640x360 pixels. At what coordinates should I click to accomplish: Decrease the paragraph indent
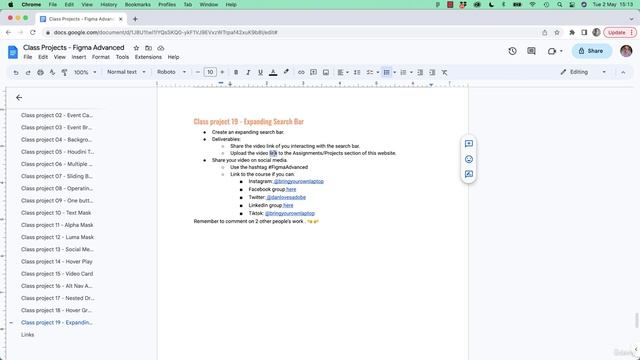pos(420,72)
